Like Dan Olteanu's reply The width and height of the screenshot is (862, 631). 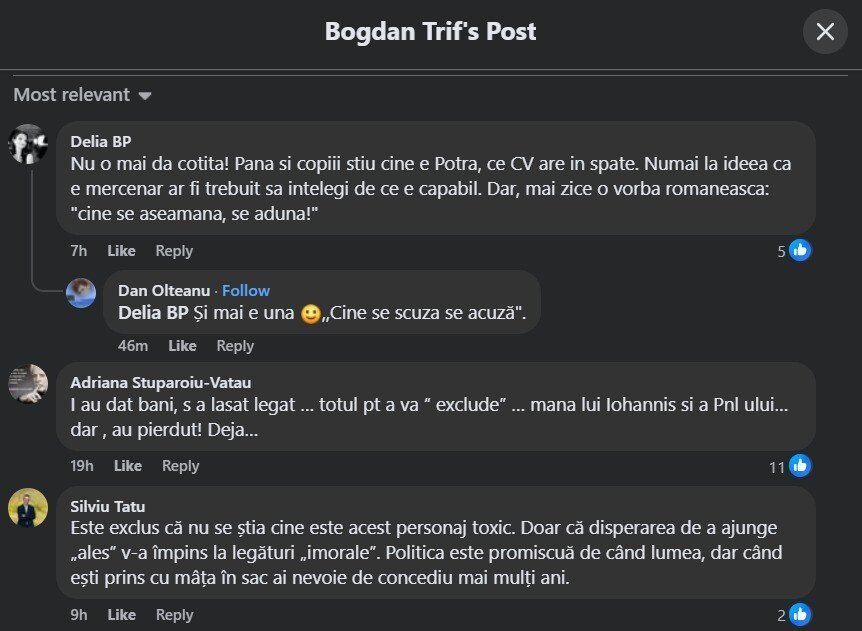coord(182,346)
